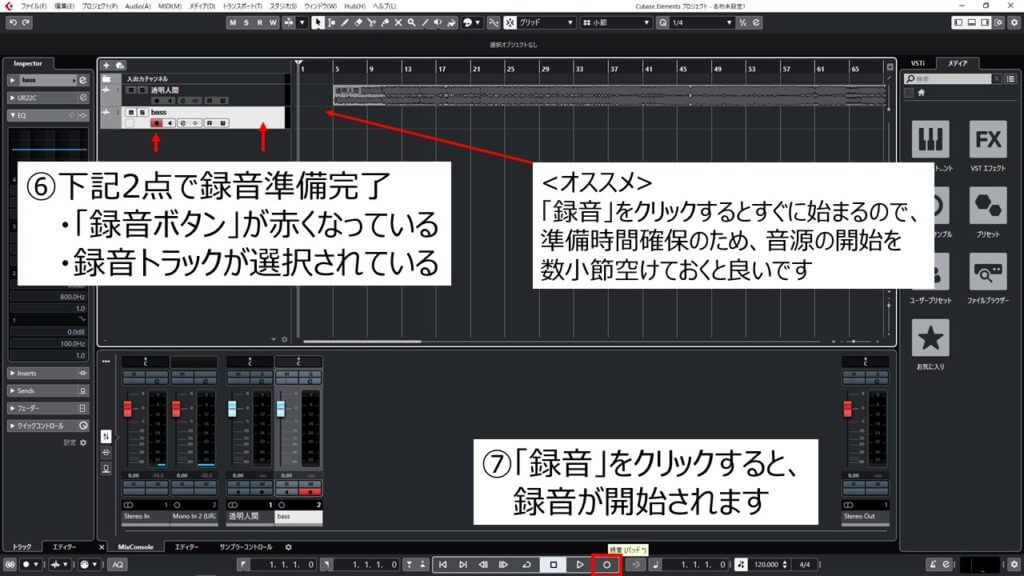
Task: Switch to the VSTi tab
Action: [x=918, y=63]
